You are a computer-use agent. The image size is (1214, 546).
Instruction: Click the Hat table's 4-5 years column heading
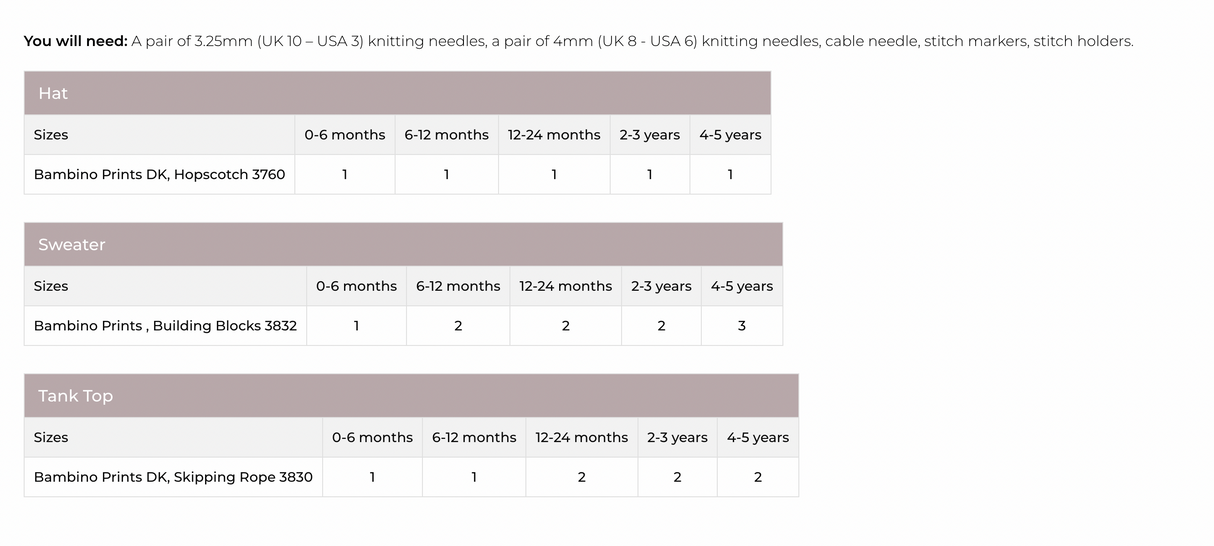click(x=730, y=135)
